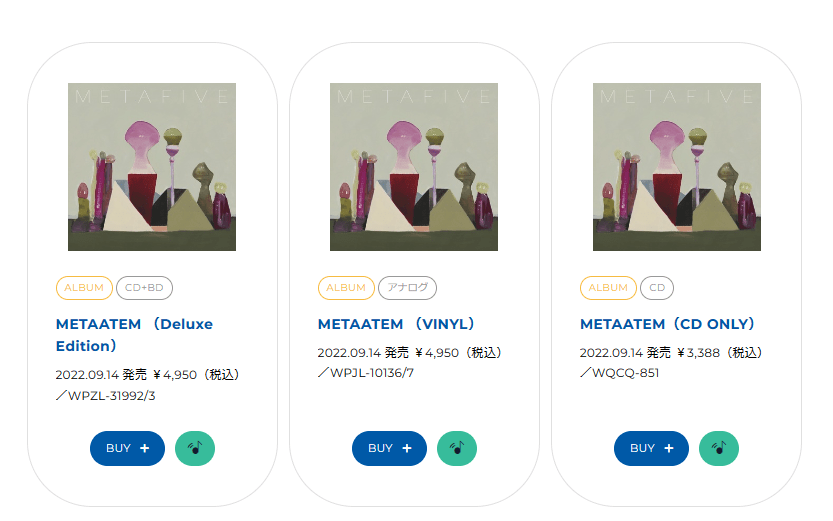Viewport: 833px width, 521px height.
Task: Expand BUY options for METAATEM Deluxe Edition
Action: click(x=127, y=448)
